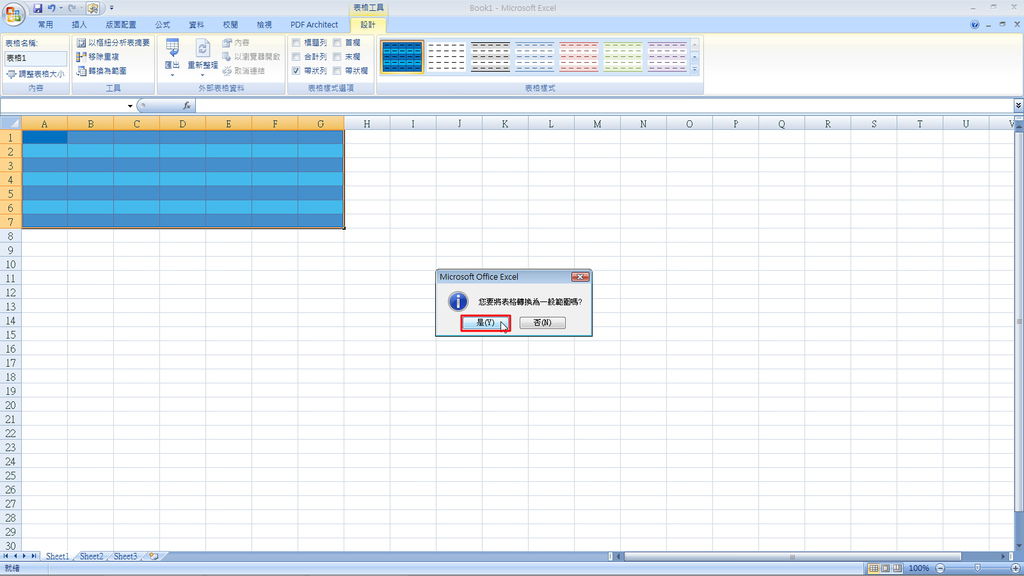Open Customize Quick Access Toolbar dropdown
The image size is (1024, 576).
(112, 8)
